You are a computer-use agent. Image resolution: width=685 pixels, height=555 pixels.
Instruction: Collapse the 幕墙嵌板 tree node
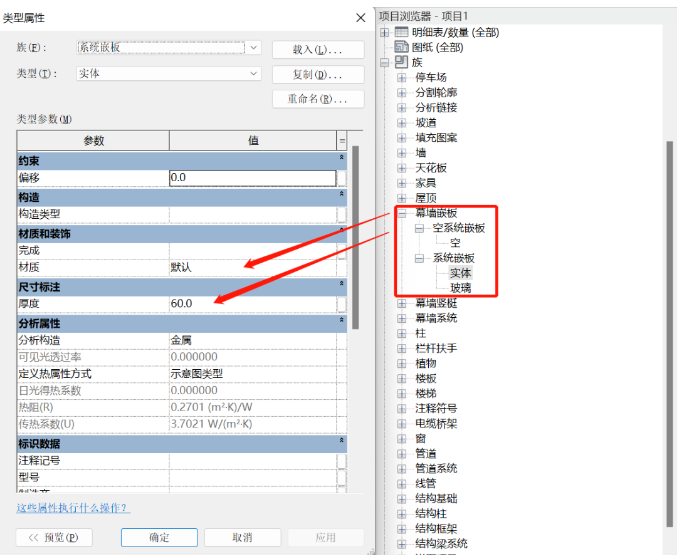[x=401, y=213]
